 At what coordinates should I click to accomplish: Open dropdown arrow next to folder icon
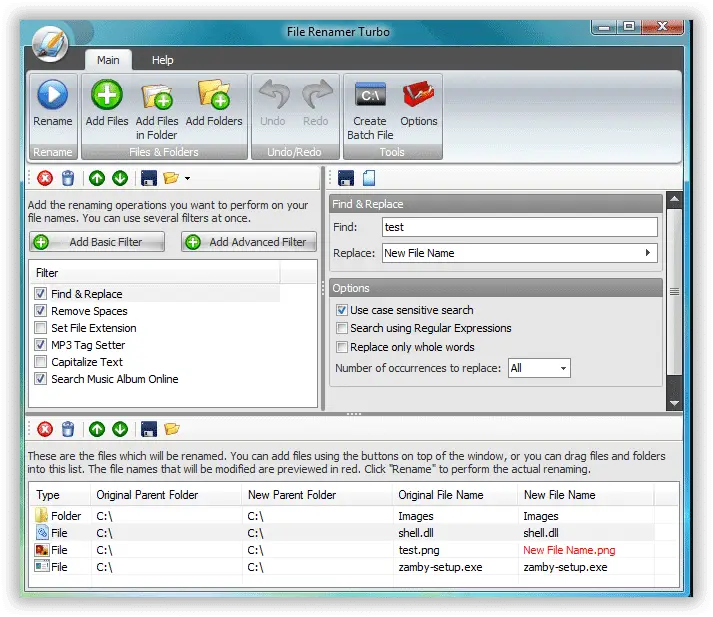click(x=187, y=179)
